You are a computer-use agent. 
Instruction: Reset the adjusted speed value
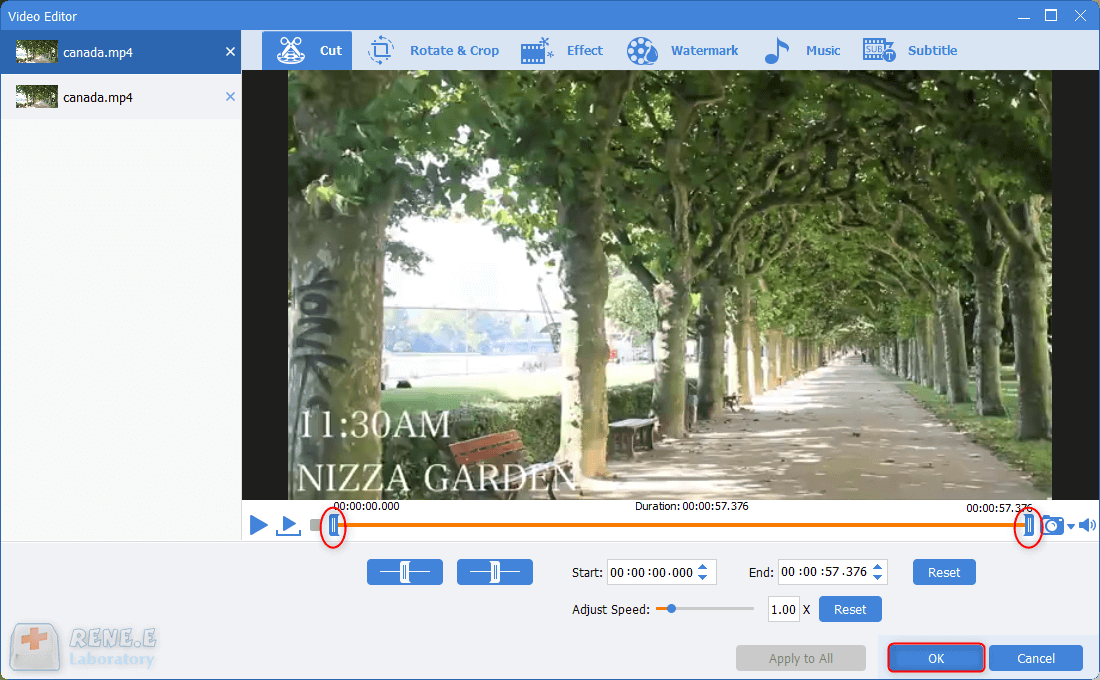pos(849,609)
